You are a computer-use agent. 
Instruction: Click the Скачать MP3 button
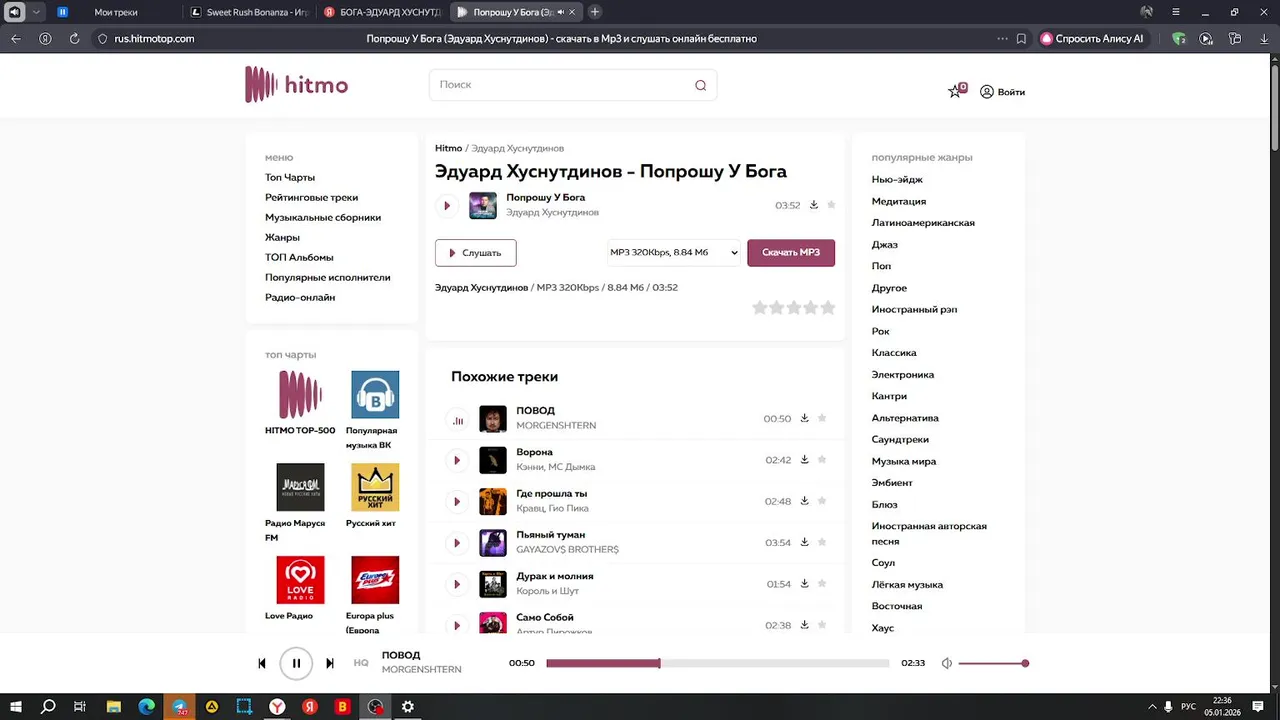coord(791,253)
